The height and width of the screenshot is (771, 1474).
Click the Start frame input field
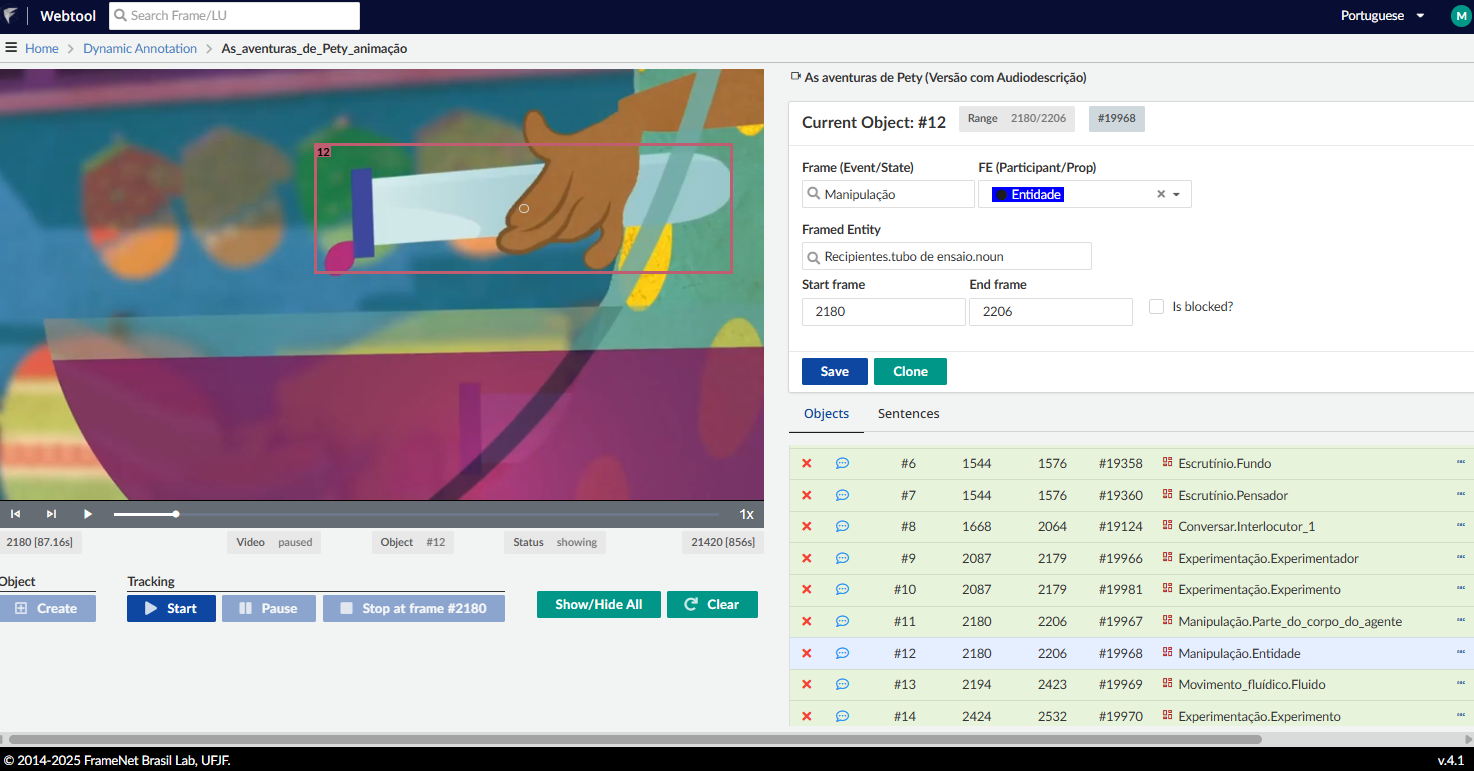[883, 311]
